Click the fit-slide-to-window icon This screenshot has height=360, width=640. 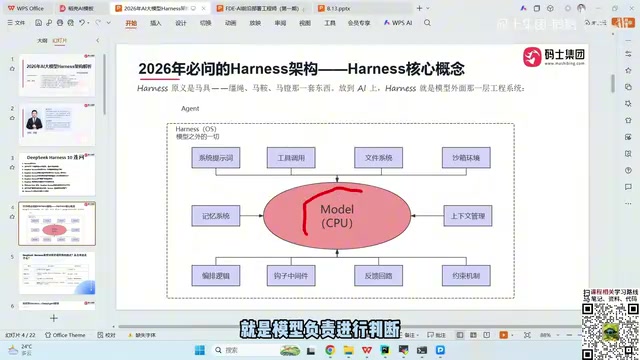[527, 335]
